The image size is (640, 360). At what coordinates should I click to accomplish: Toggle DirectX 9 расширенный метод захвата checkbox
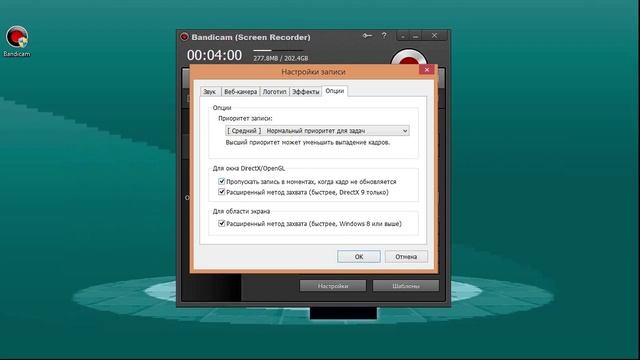(222, 192)
